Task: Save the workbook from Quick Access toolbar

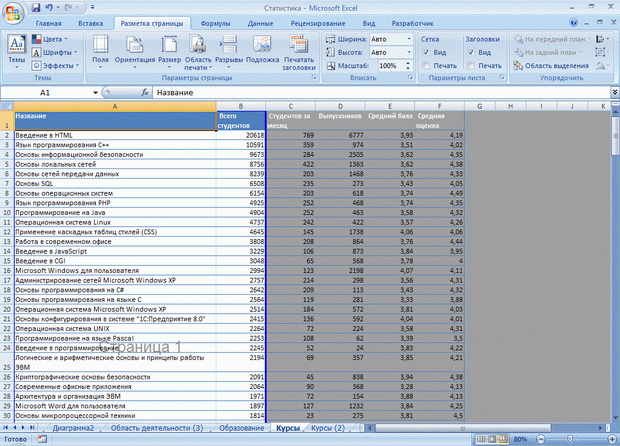Action: [x=36, y=8]
